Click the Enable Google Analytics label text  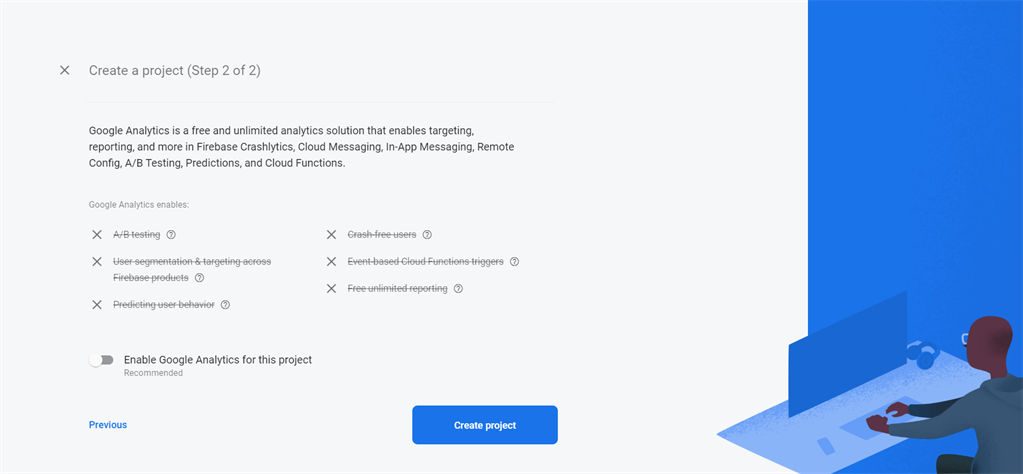(218, 360)
